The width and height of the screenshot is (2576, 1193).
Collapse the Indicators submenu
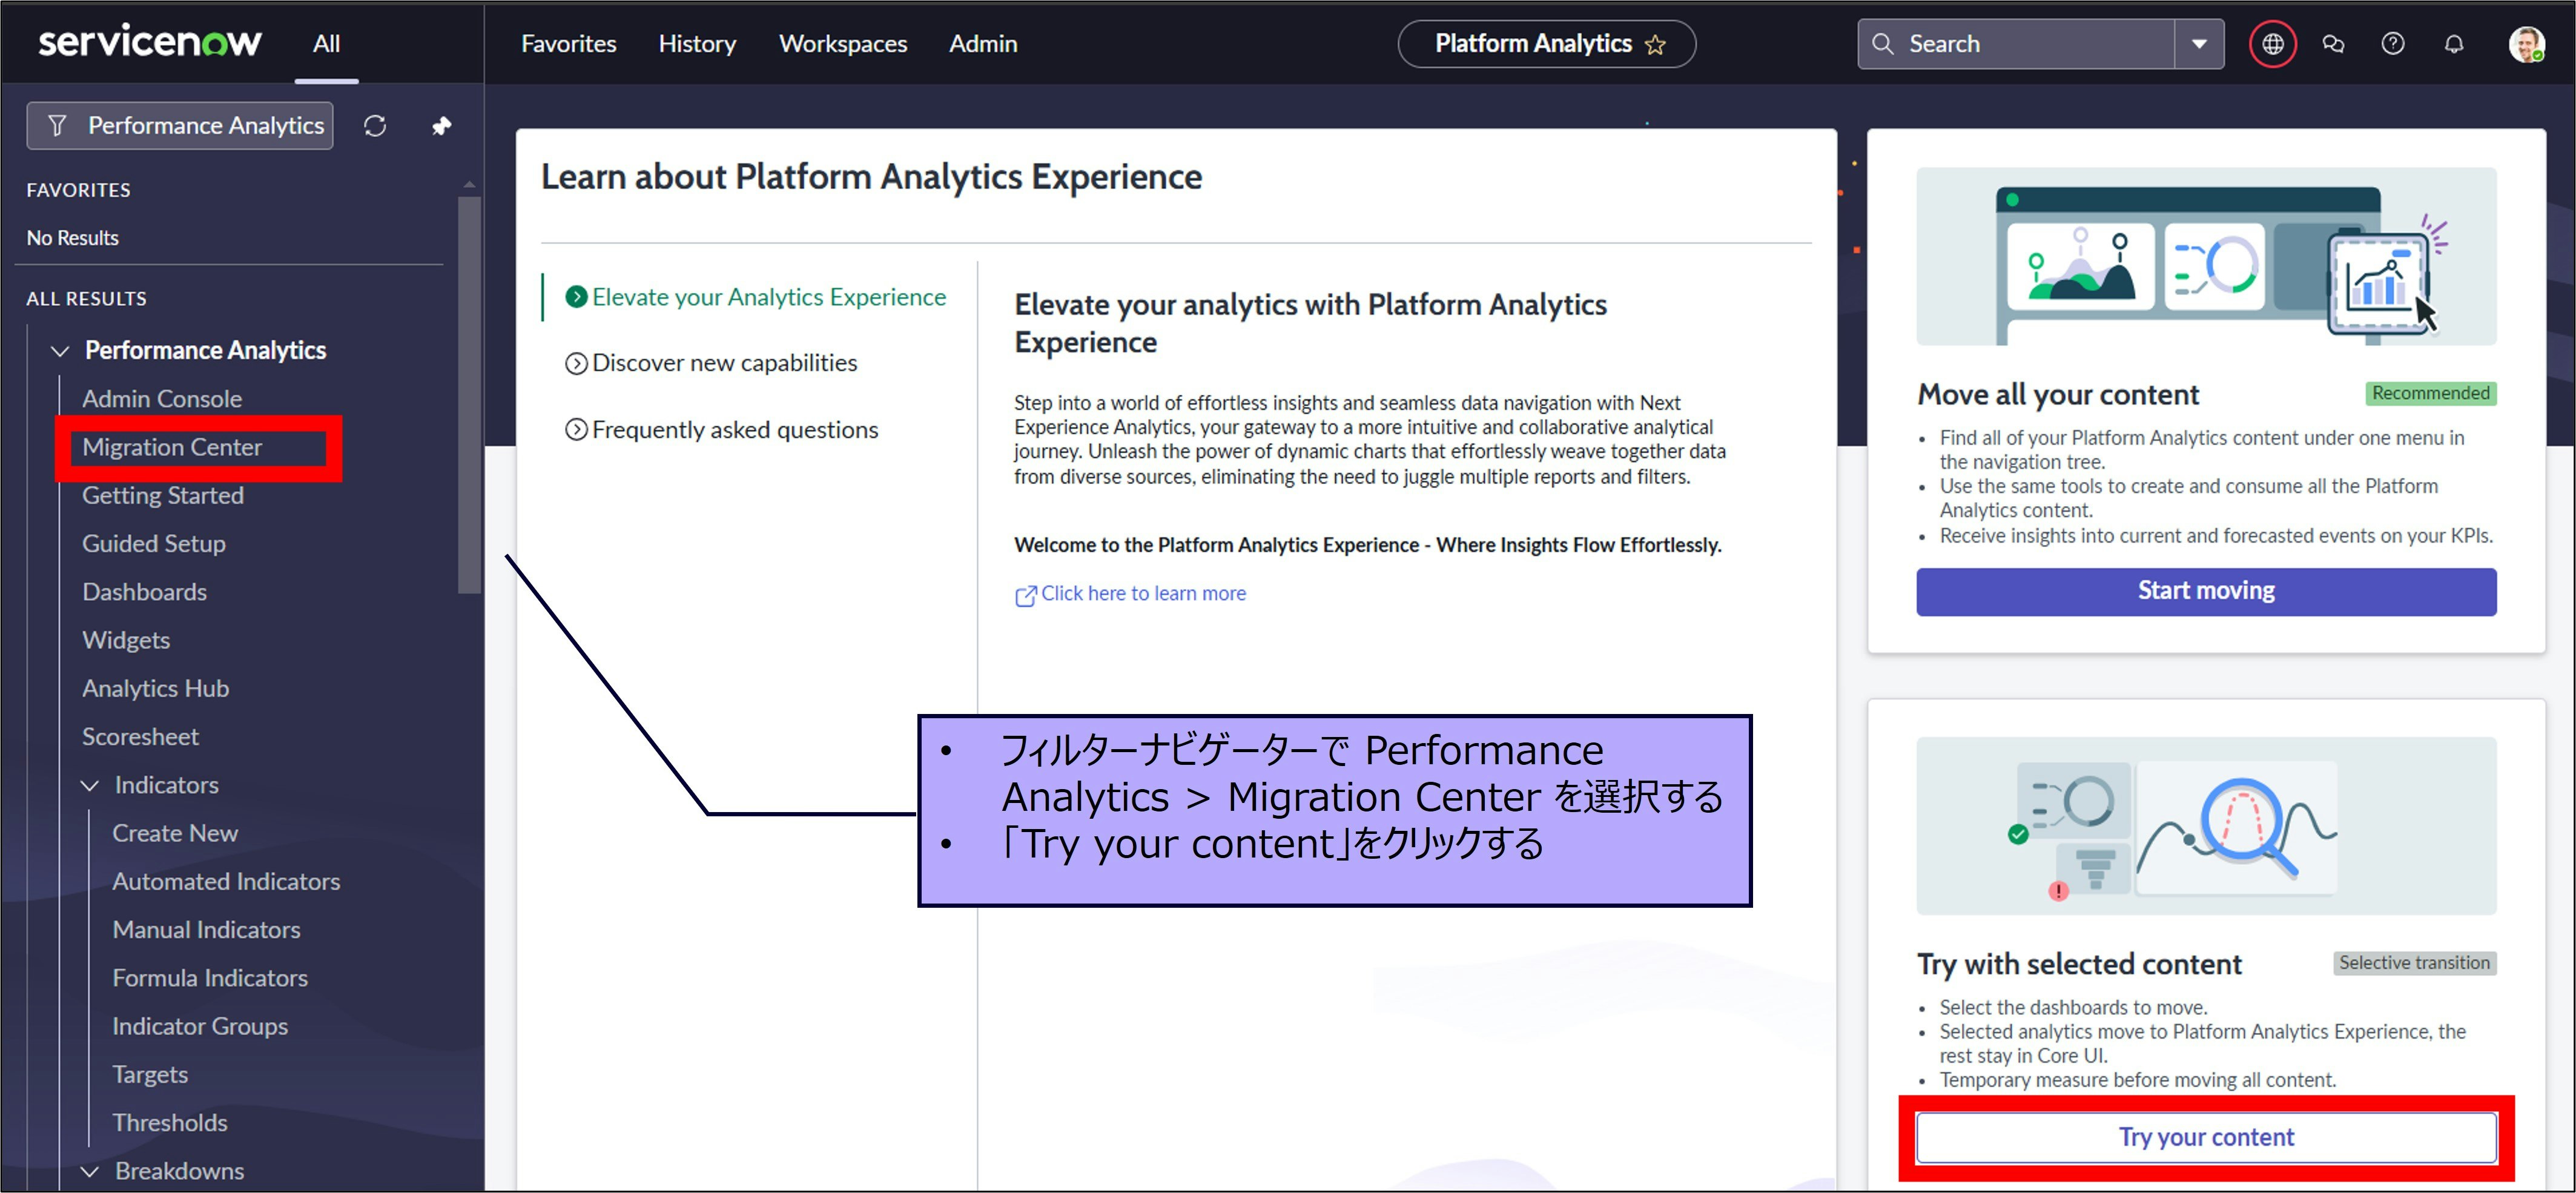tap(90, 786)
